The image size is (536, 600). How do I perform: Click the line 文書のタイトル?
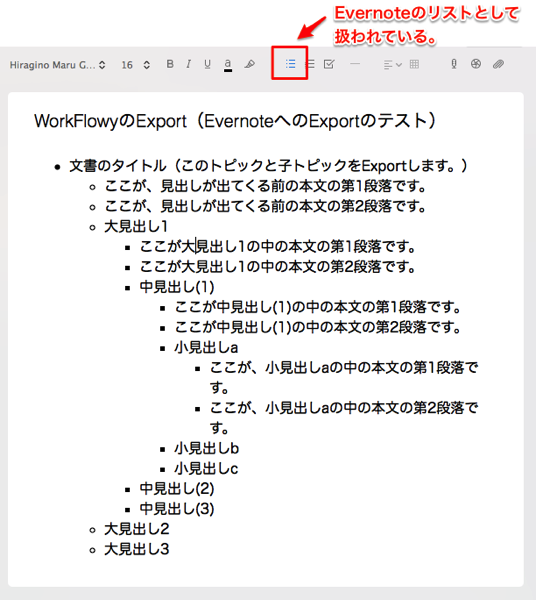pos(269,166)
